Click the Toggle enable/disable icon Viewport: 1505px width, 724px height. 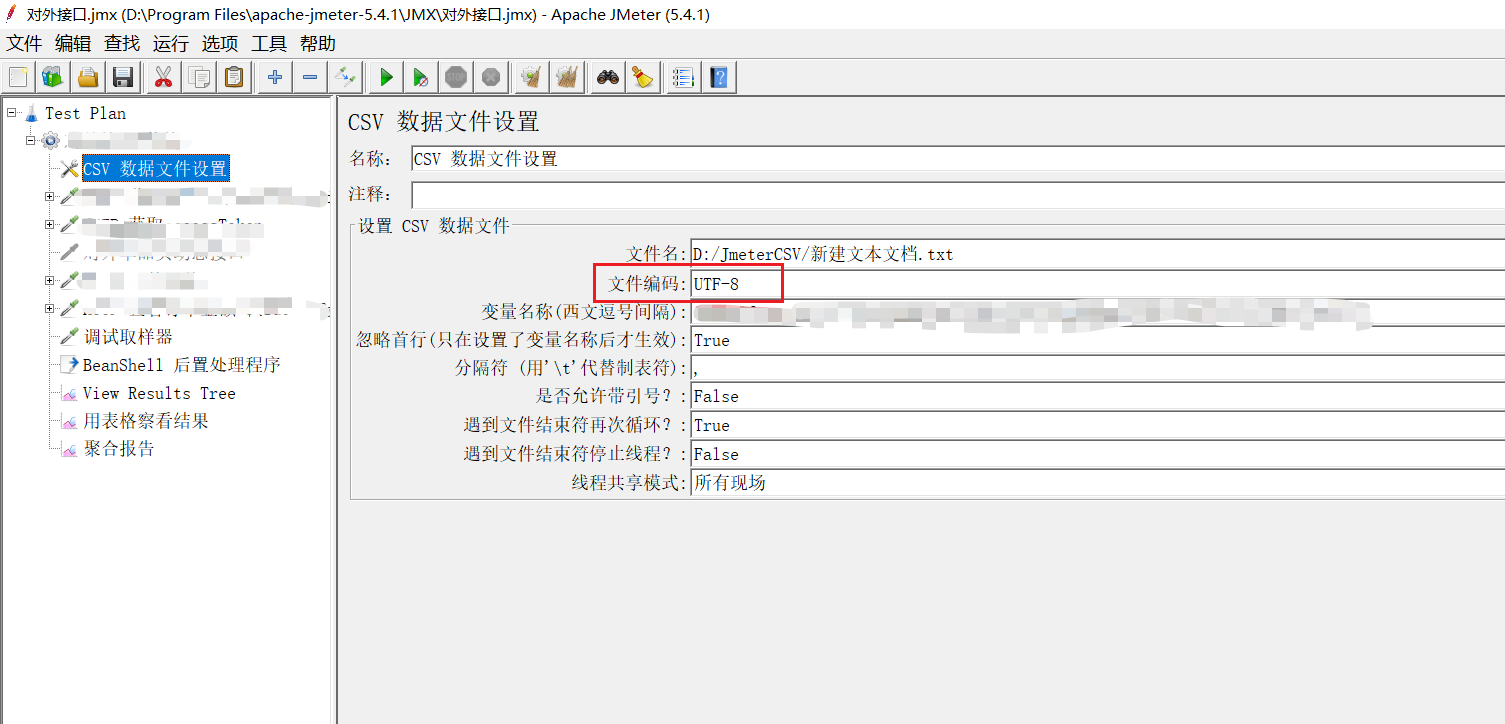tap(346, 77)
